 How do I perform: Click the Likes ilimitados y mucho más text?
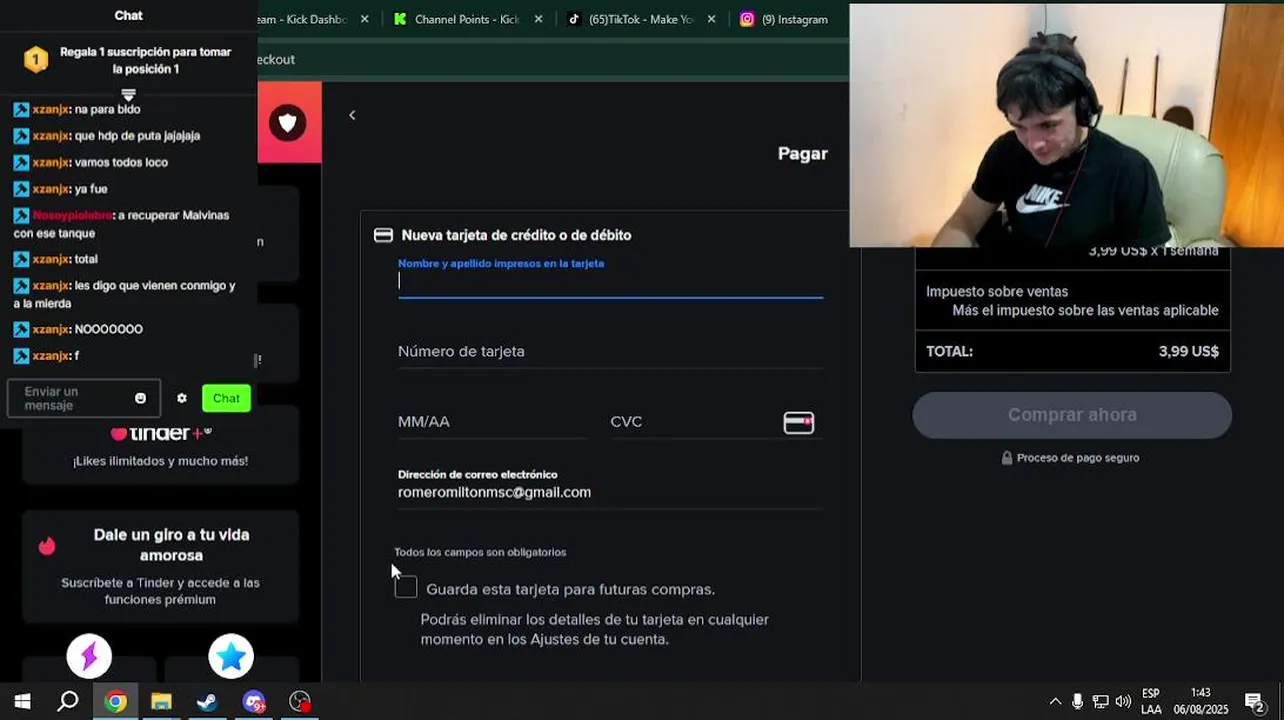(160, 461)
